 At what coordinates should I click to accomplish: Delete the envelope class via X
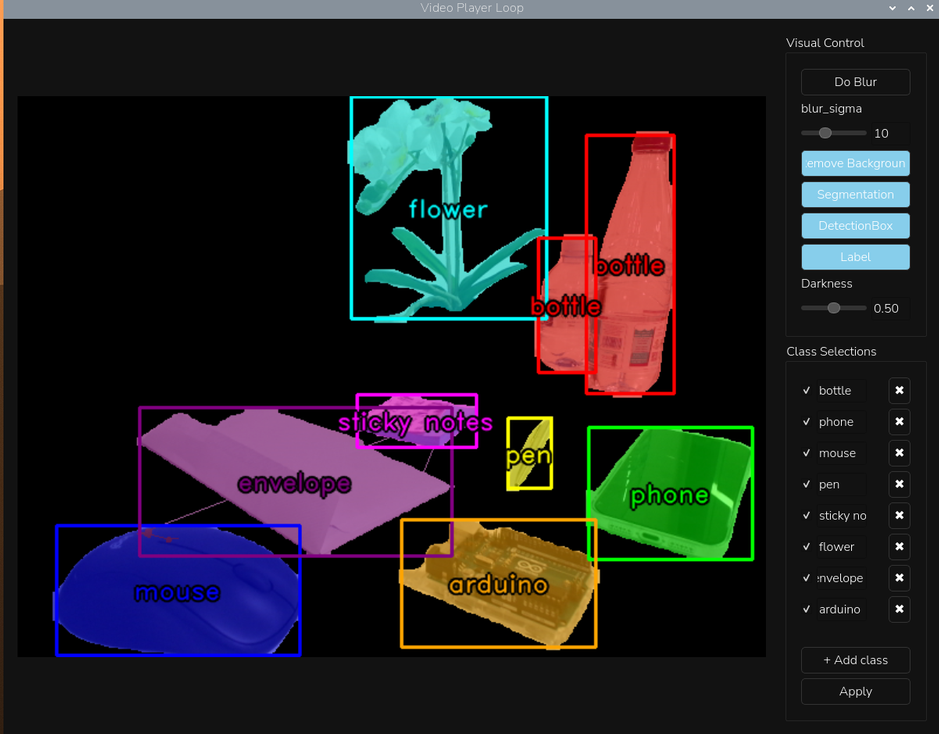click(x=899, y=578)
